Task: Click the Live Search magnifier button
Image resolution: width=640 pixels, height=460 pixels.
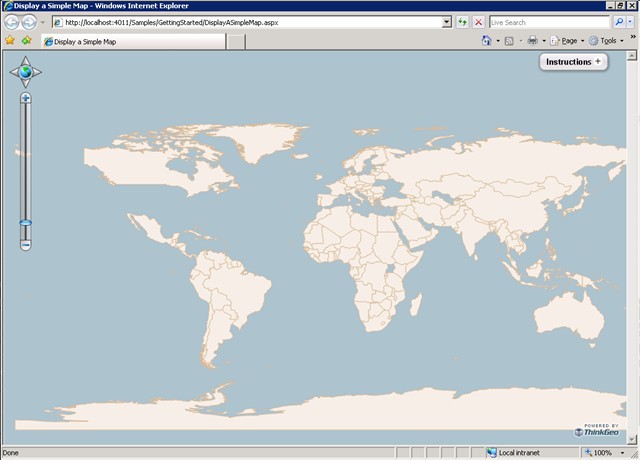Action: [617, 22]
